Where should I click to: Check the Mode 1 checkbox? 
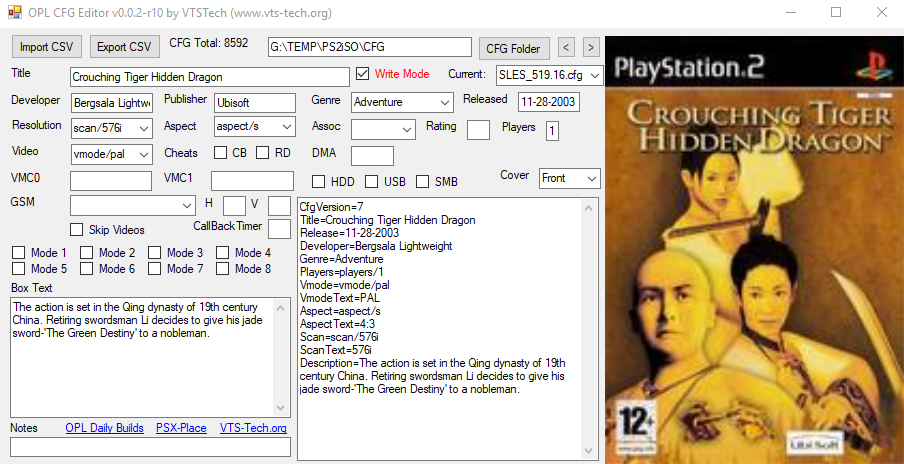pyautogui.click(x=18, y=252)
